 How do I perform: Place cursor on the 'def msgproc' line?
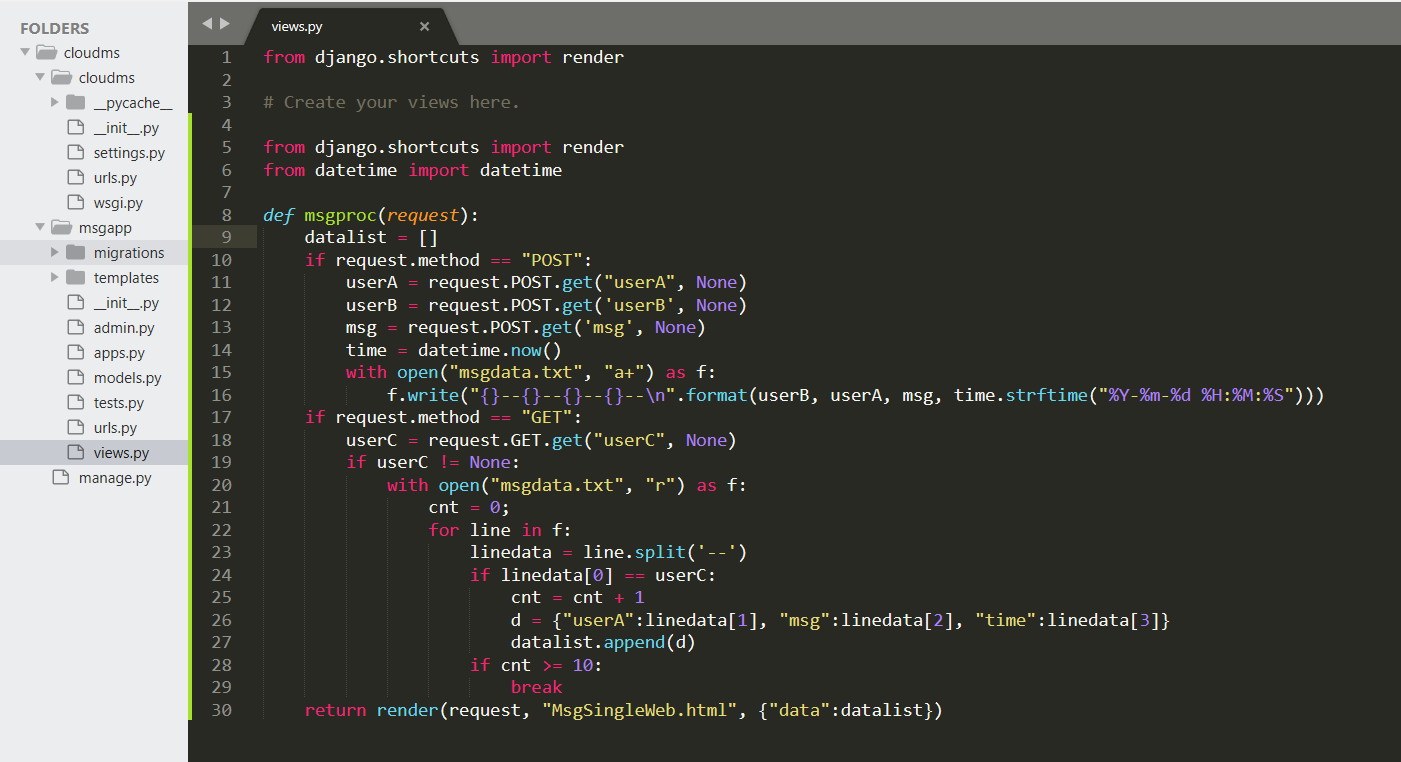point(380,215)
